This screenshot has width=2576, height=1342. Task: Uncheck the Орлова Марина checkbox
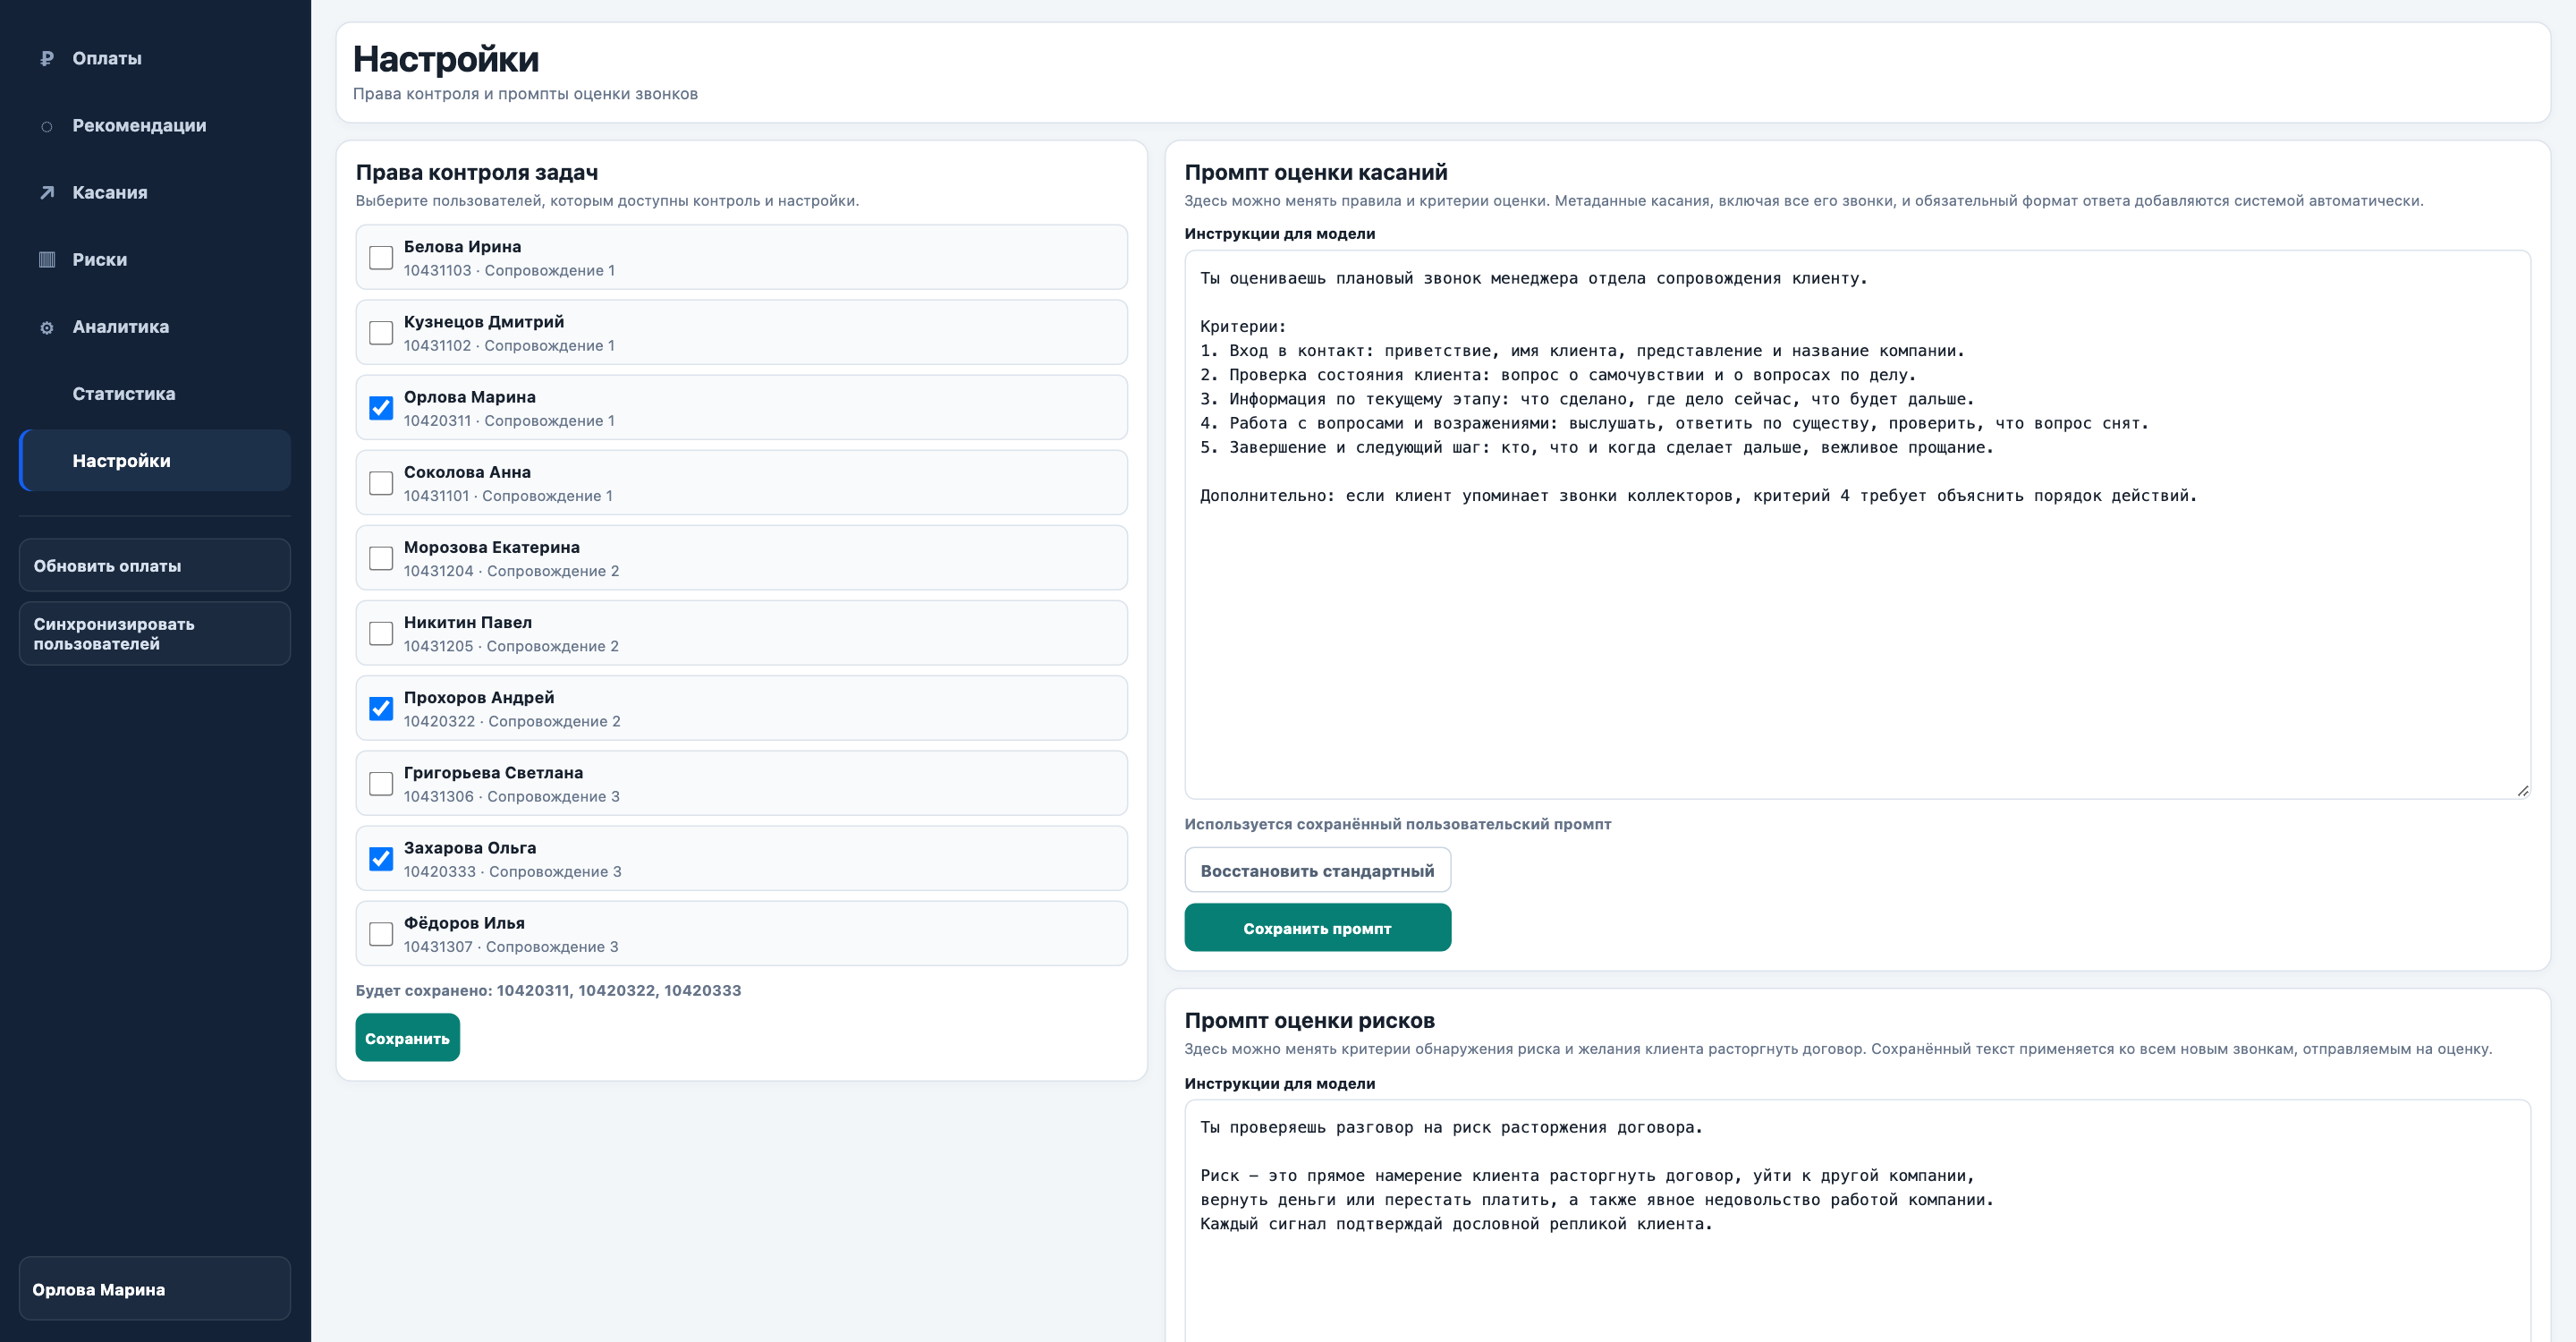pyautogui.click(x=381, y=408)
